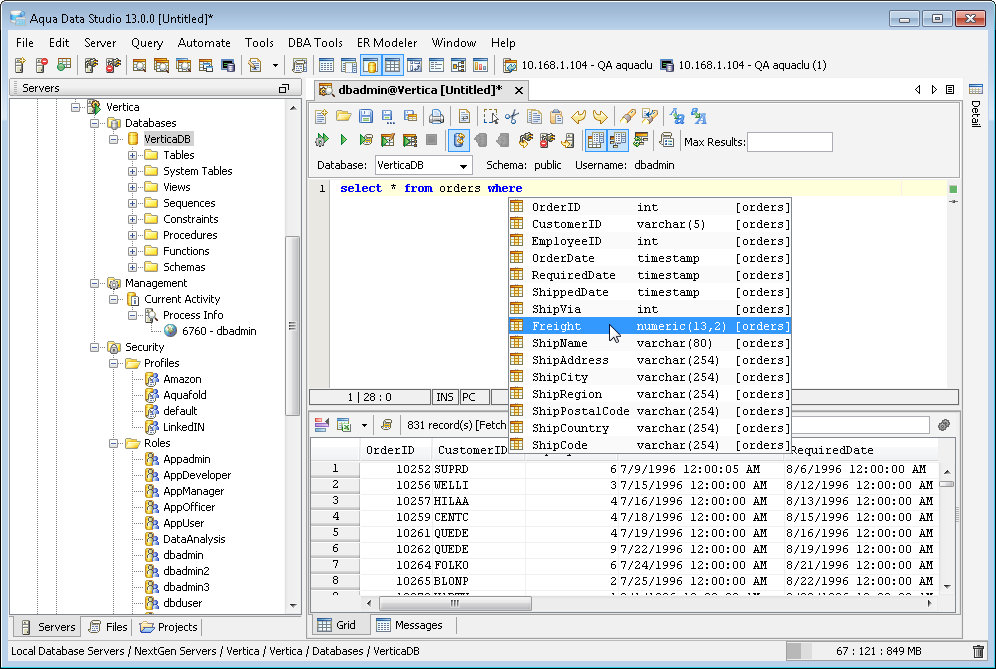Open the Query Analyzer terminal icon in main toolbar
The height and width of the screenshot is (669, 996).
[227, 65]
